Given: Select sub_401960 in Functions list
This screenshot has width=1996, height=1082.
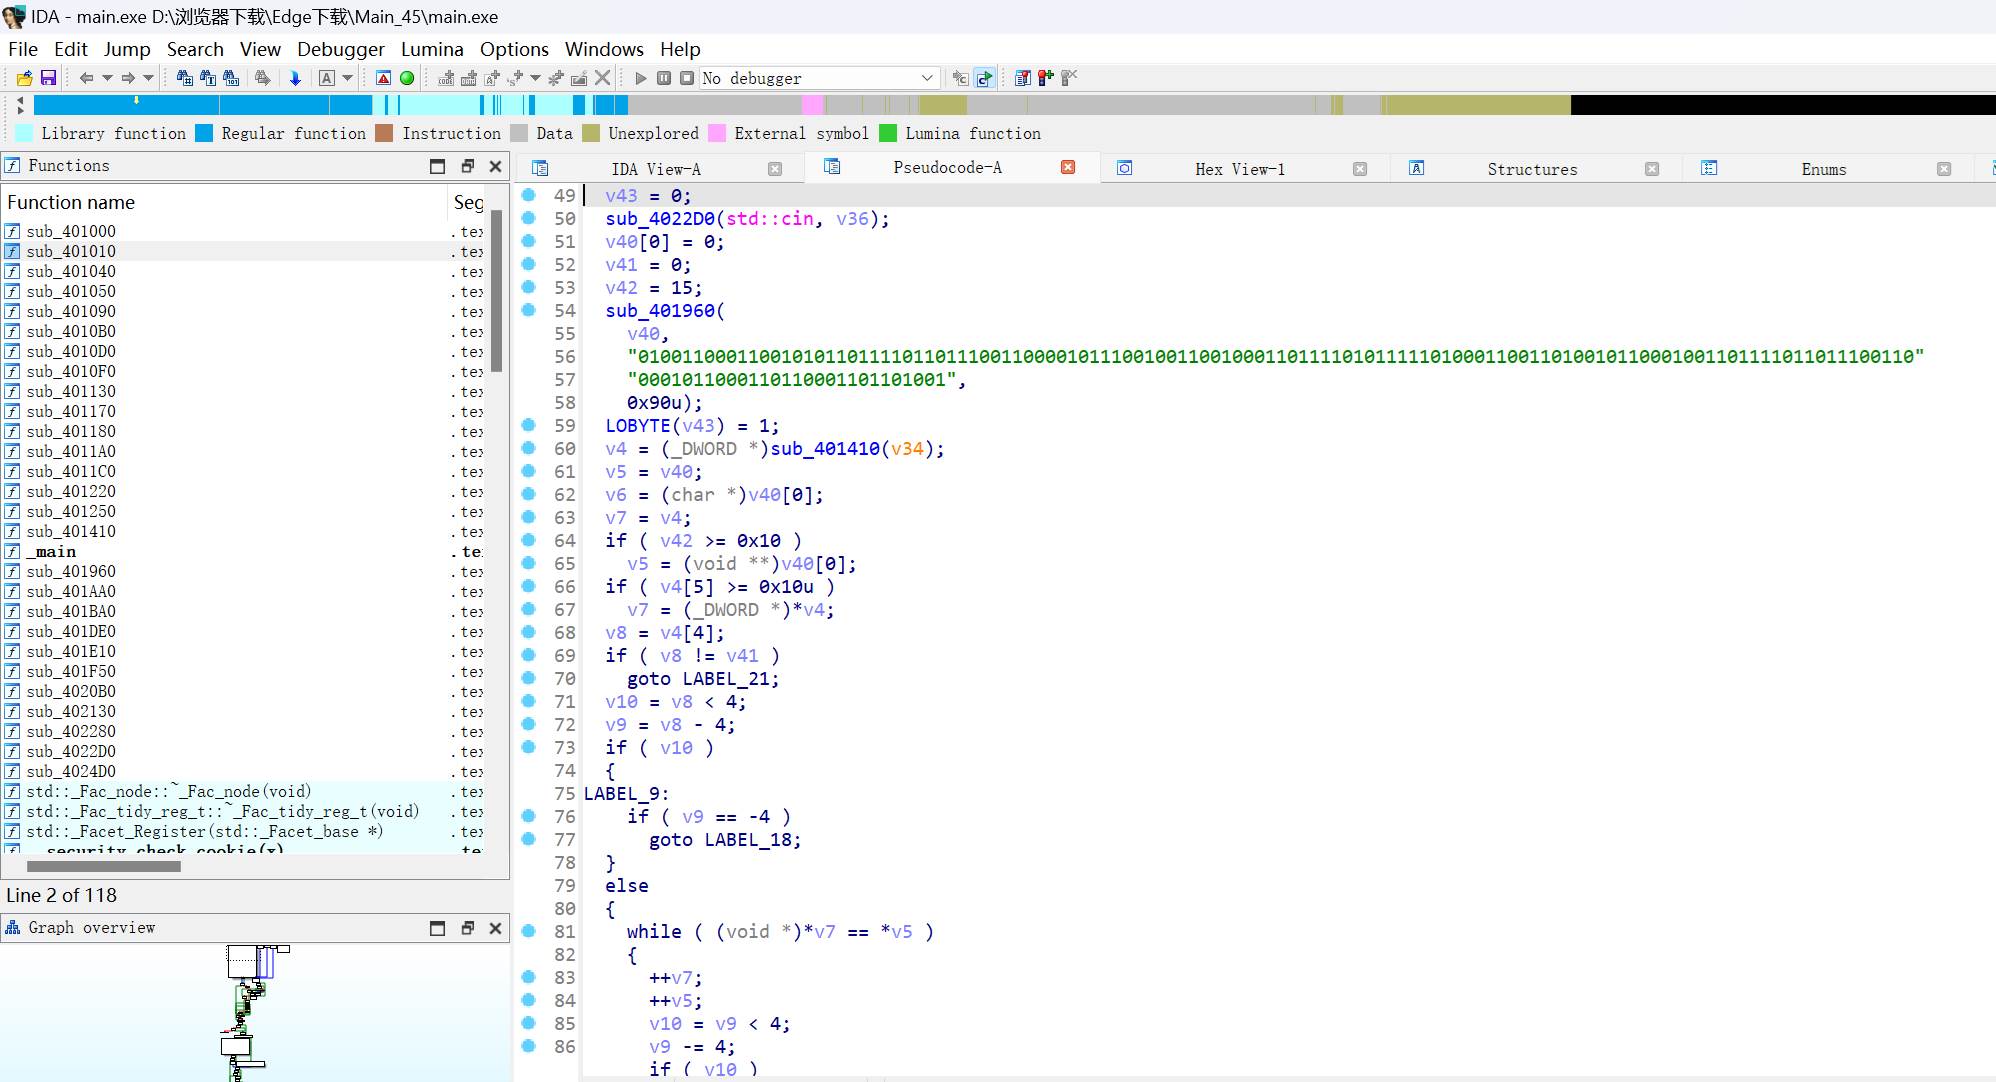Looking at the screenshot, I should coord(71,572).
